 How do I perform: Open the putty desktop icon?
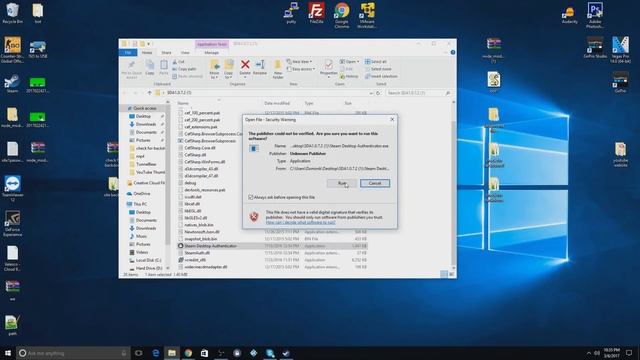[291, 13]
